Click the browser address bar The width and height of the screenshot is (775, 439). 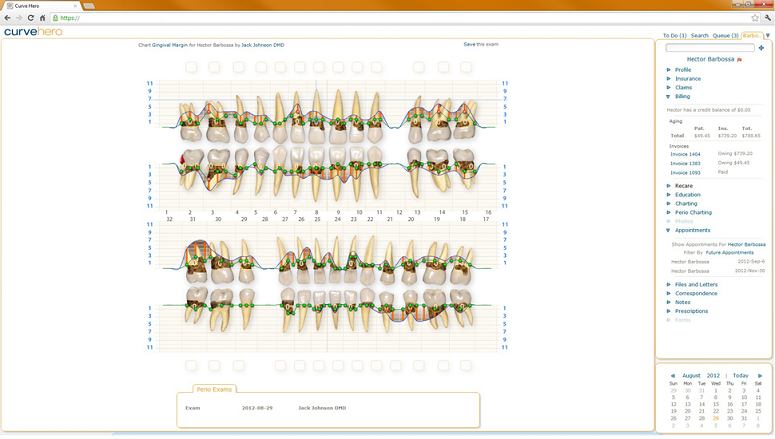tap(400, 18)
